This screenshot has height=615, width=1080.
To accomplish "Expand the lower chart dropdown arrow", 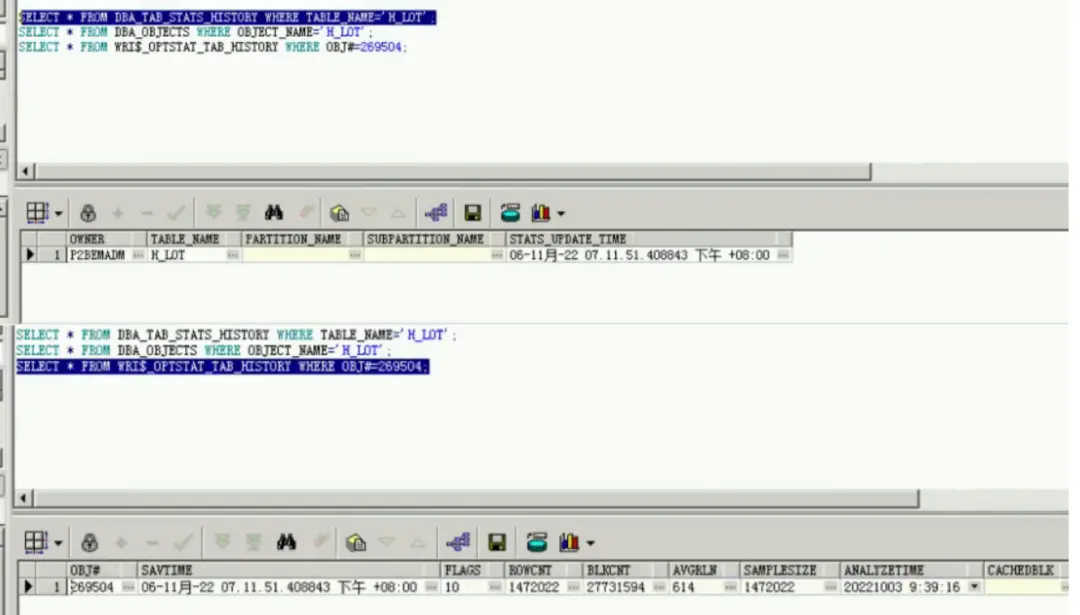I will pyautogui.click(x=591, y=544).
